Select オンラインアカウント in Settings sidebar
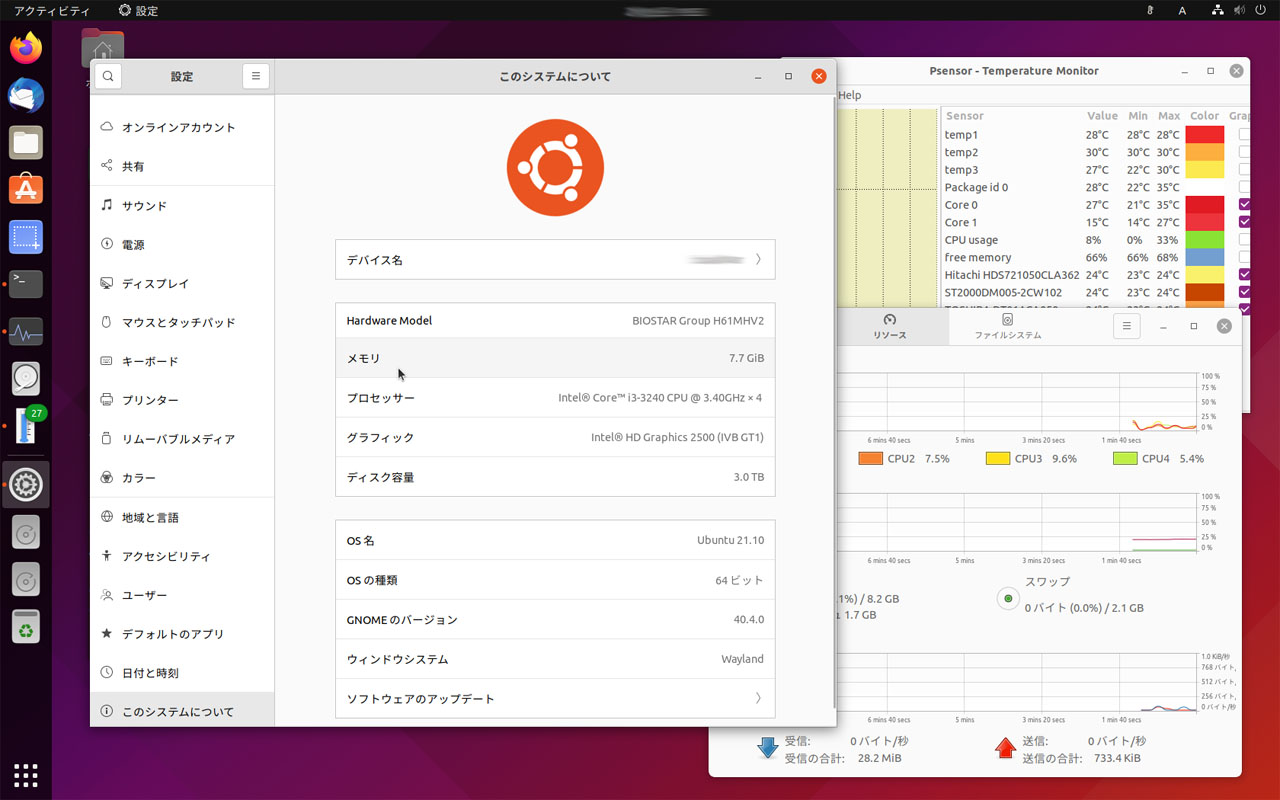The width and height of the screenshot is (1280, 800). pos(182,127)
